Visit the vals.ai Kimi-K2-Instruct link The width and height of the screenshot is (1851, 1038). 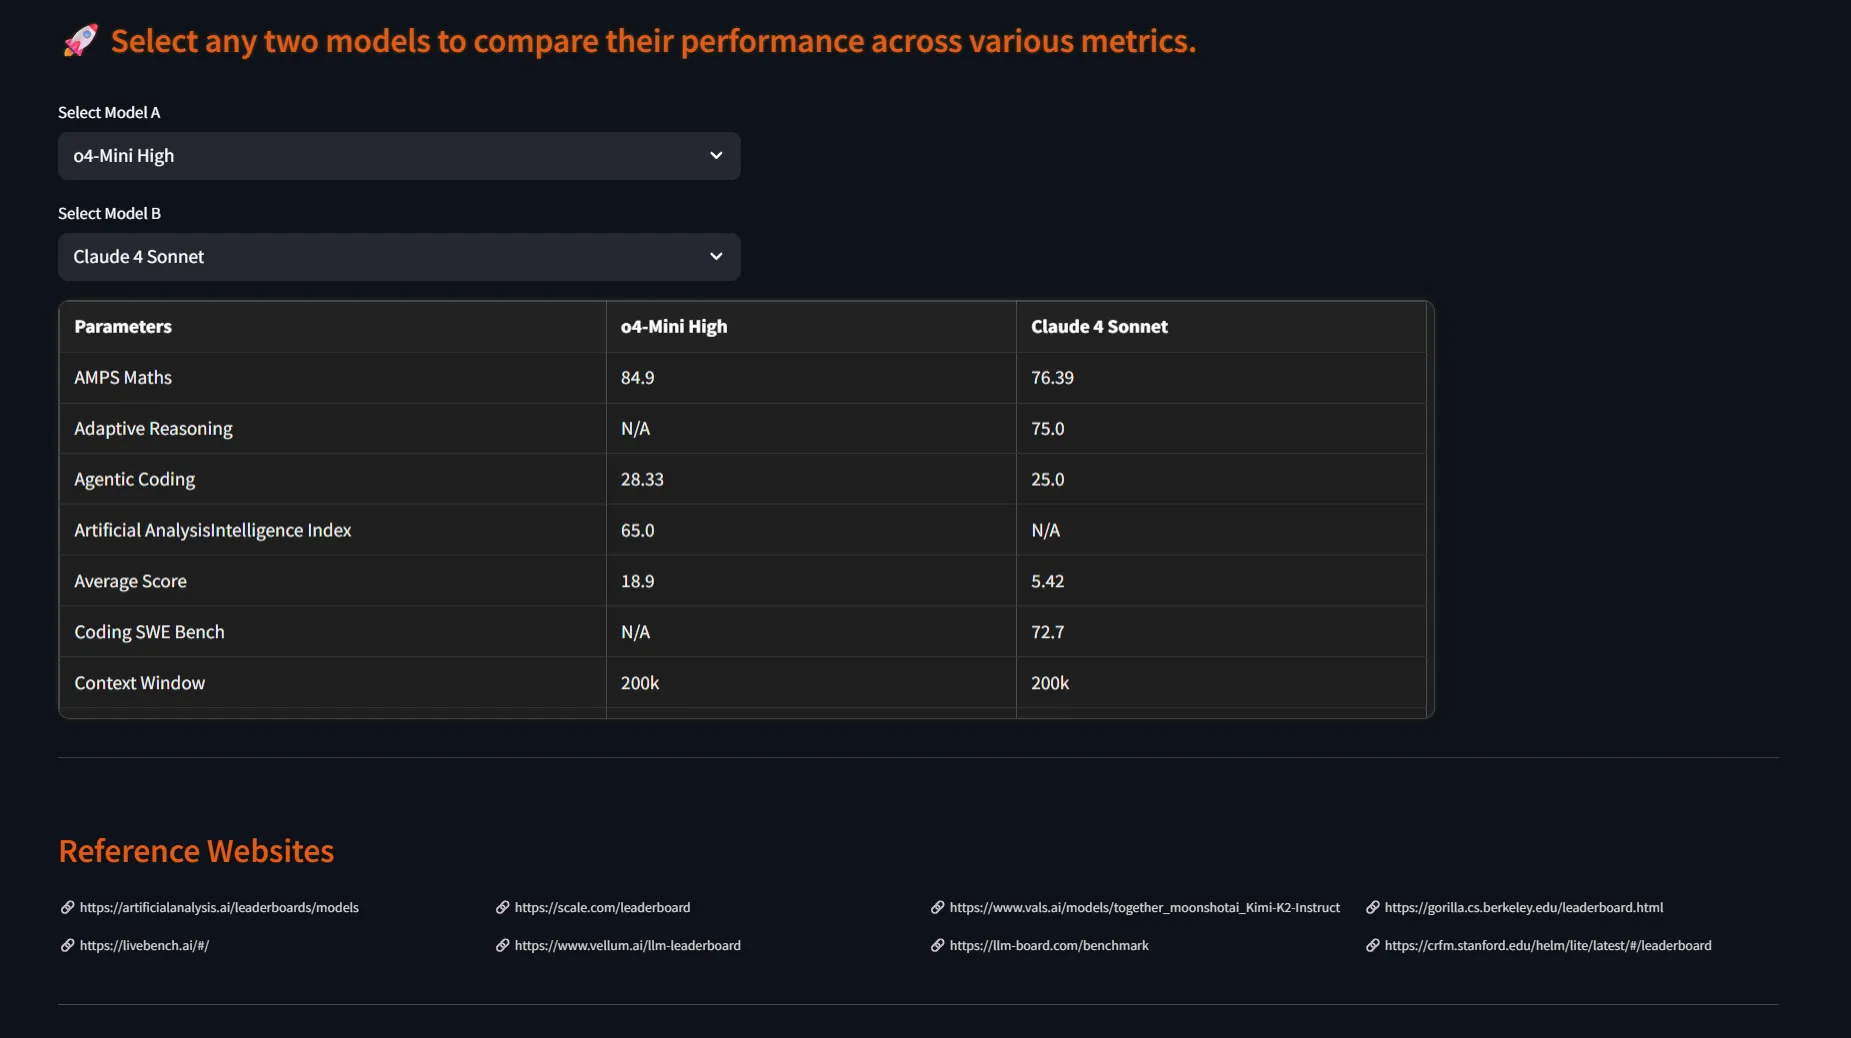pos(1144,908)
